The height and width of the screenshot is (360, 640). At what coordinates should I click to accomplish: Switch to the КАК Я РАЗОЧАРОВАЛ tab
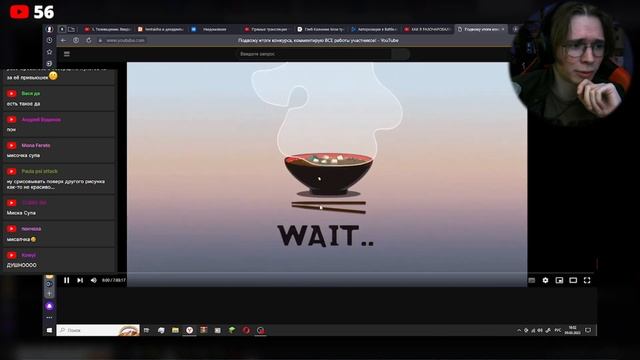point(427,29)
